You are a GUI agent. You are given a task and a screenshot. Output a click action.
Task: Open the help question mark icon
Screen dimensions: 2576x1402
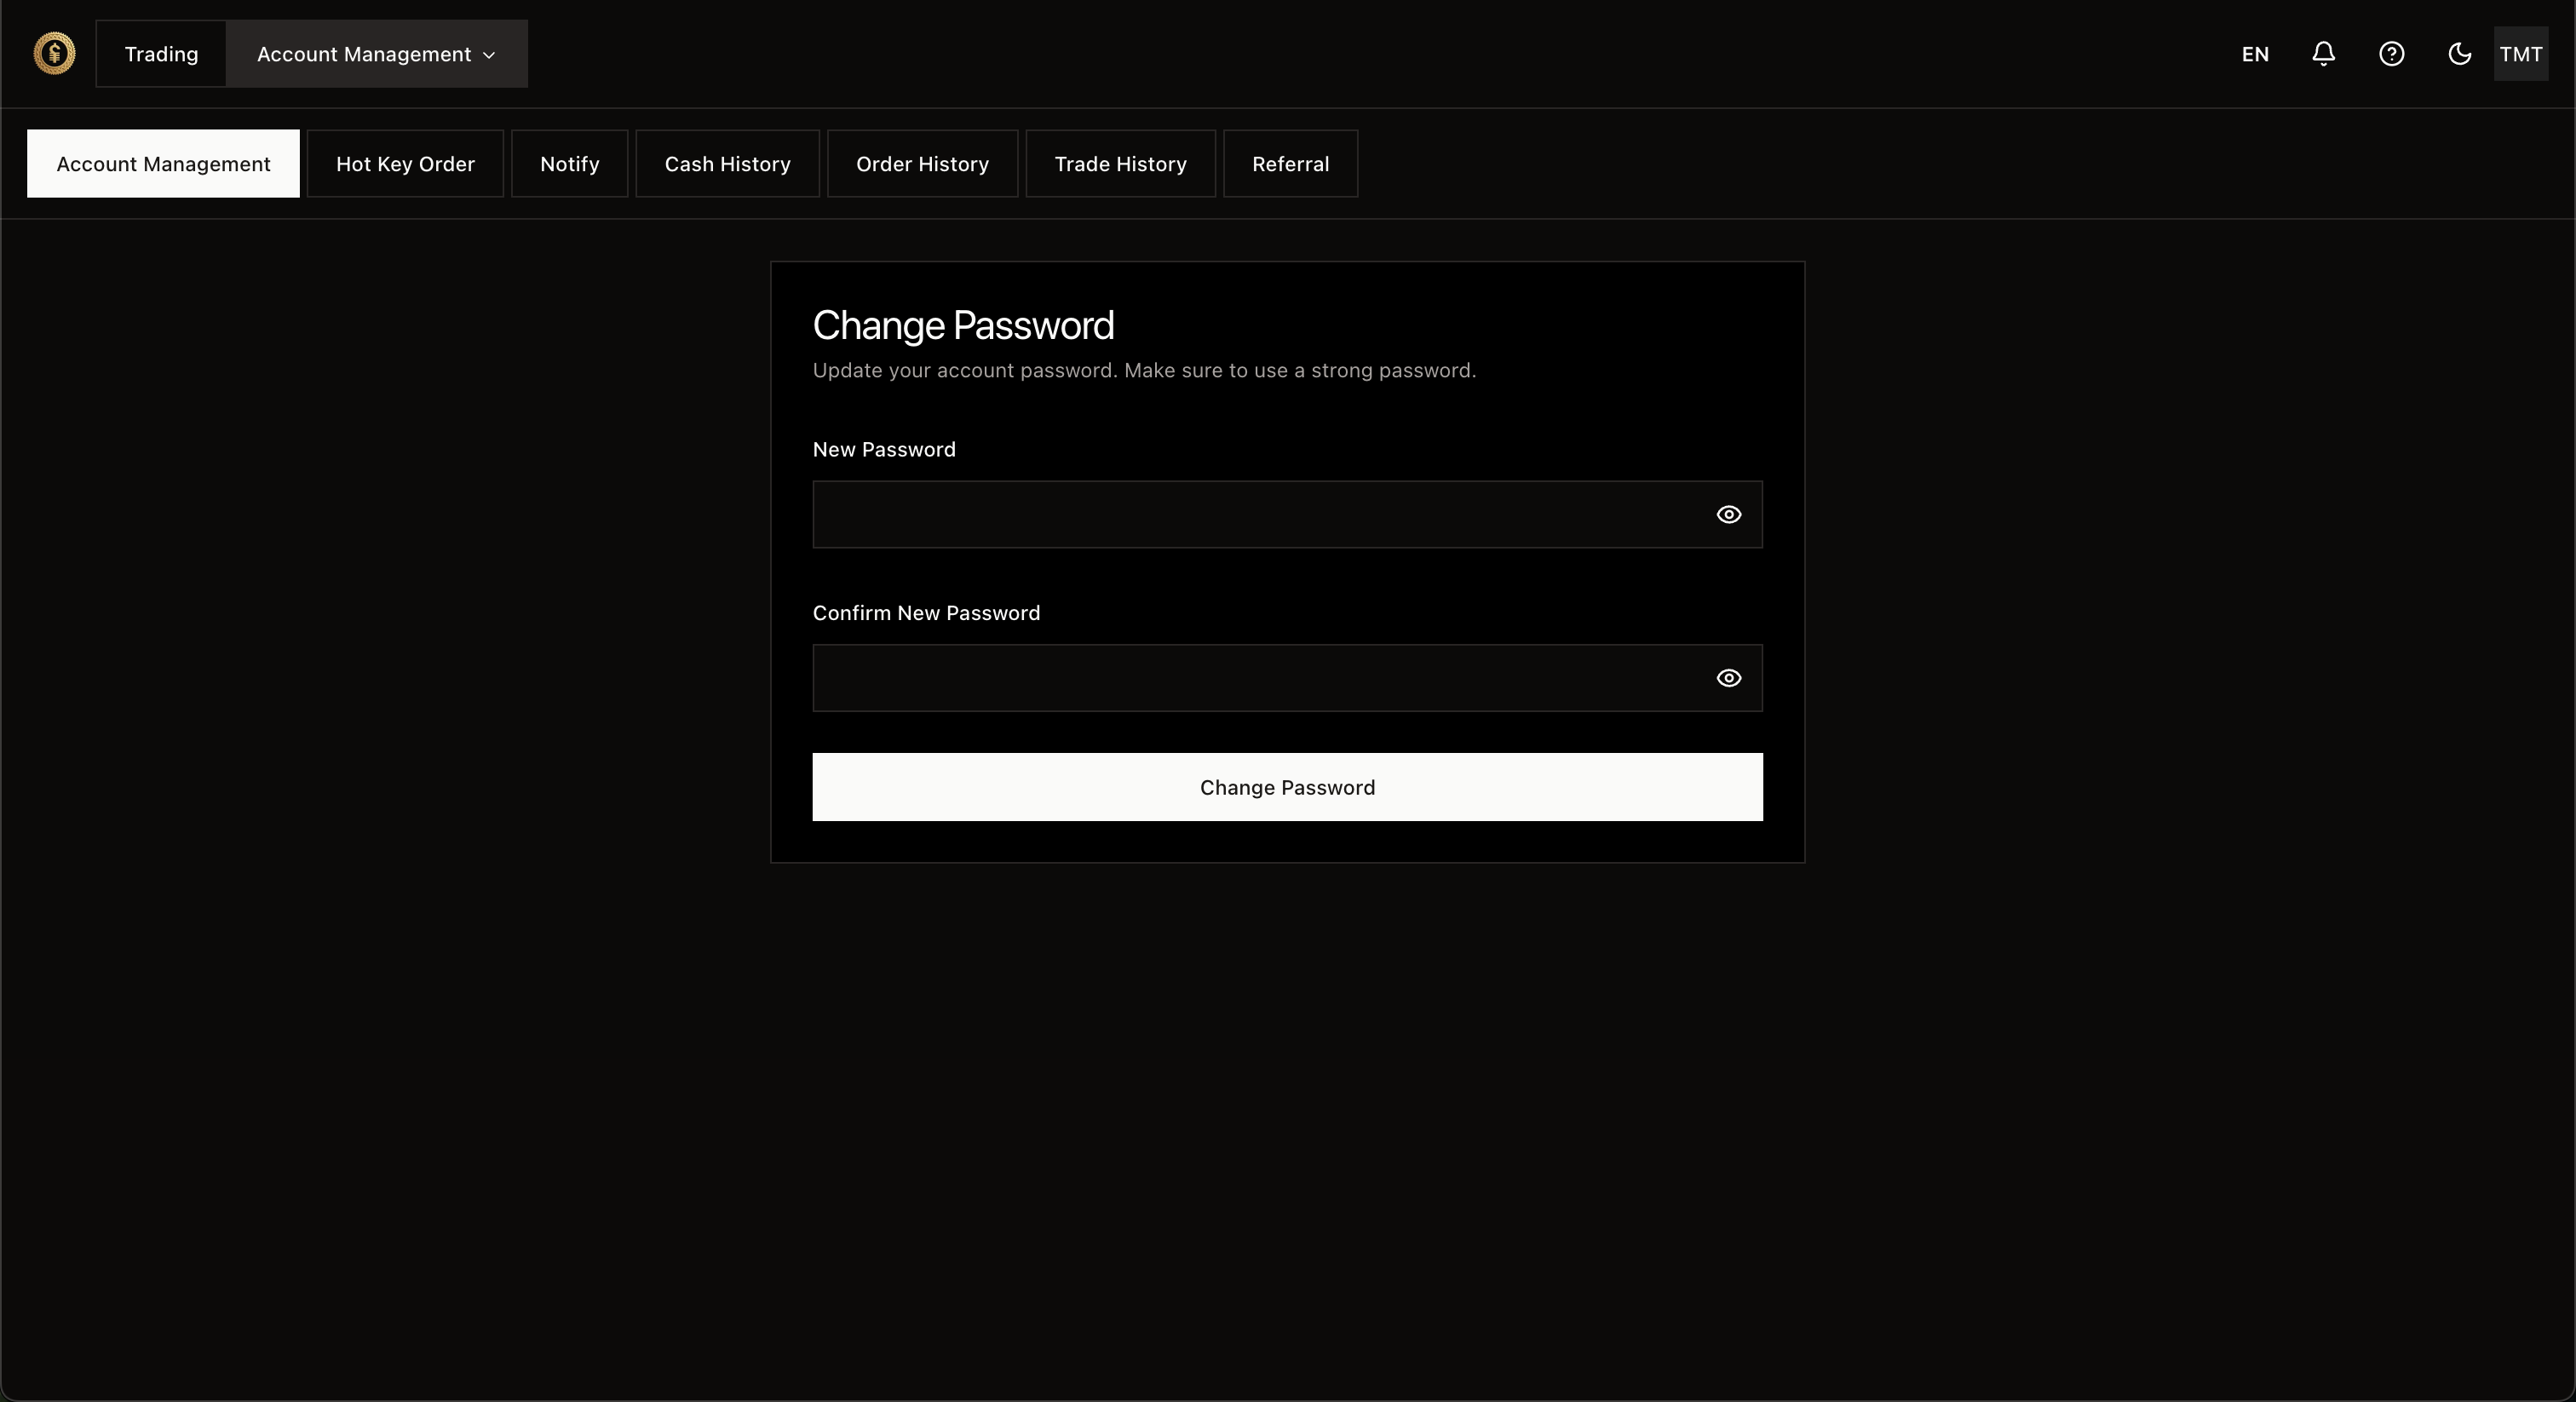(2391, 54)
